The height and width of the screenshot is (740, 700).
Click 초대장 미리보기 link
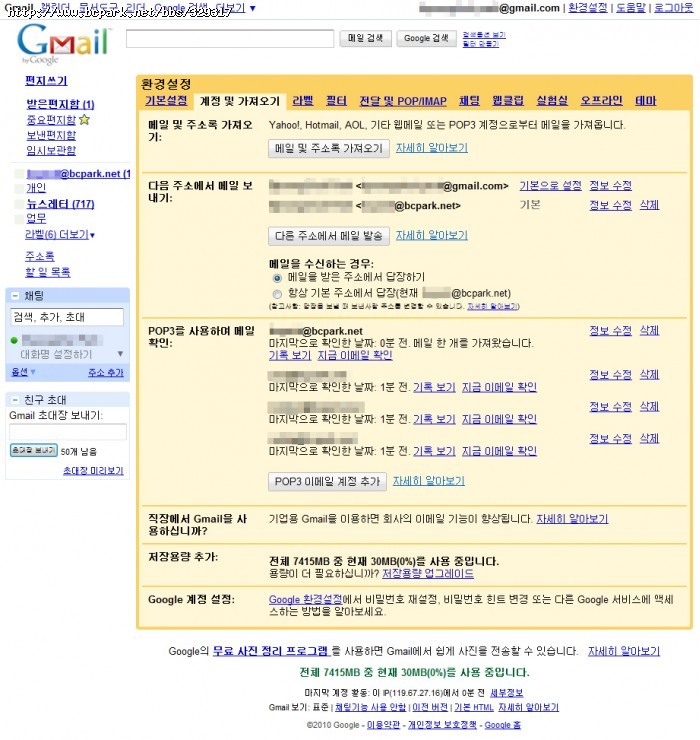(x=93, y=471)
